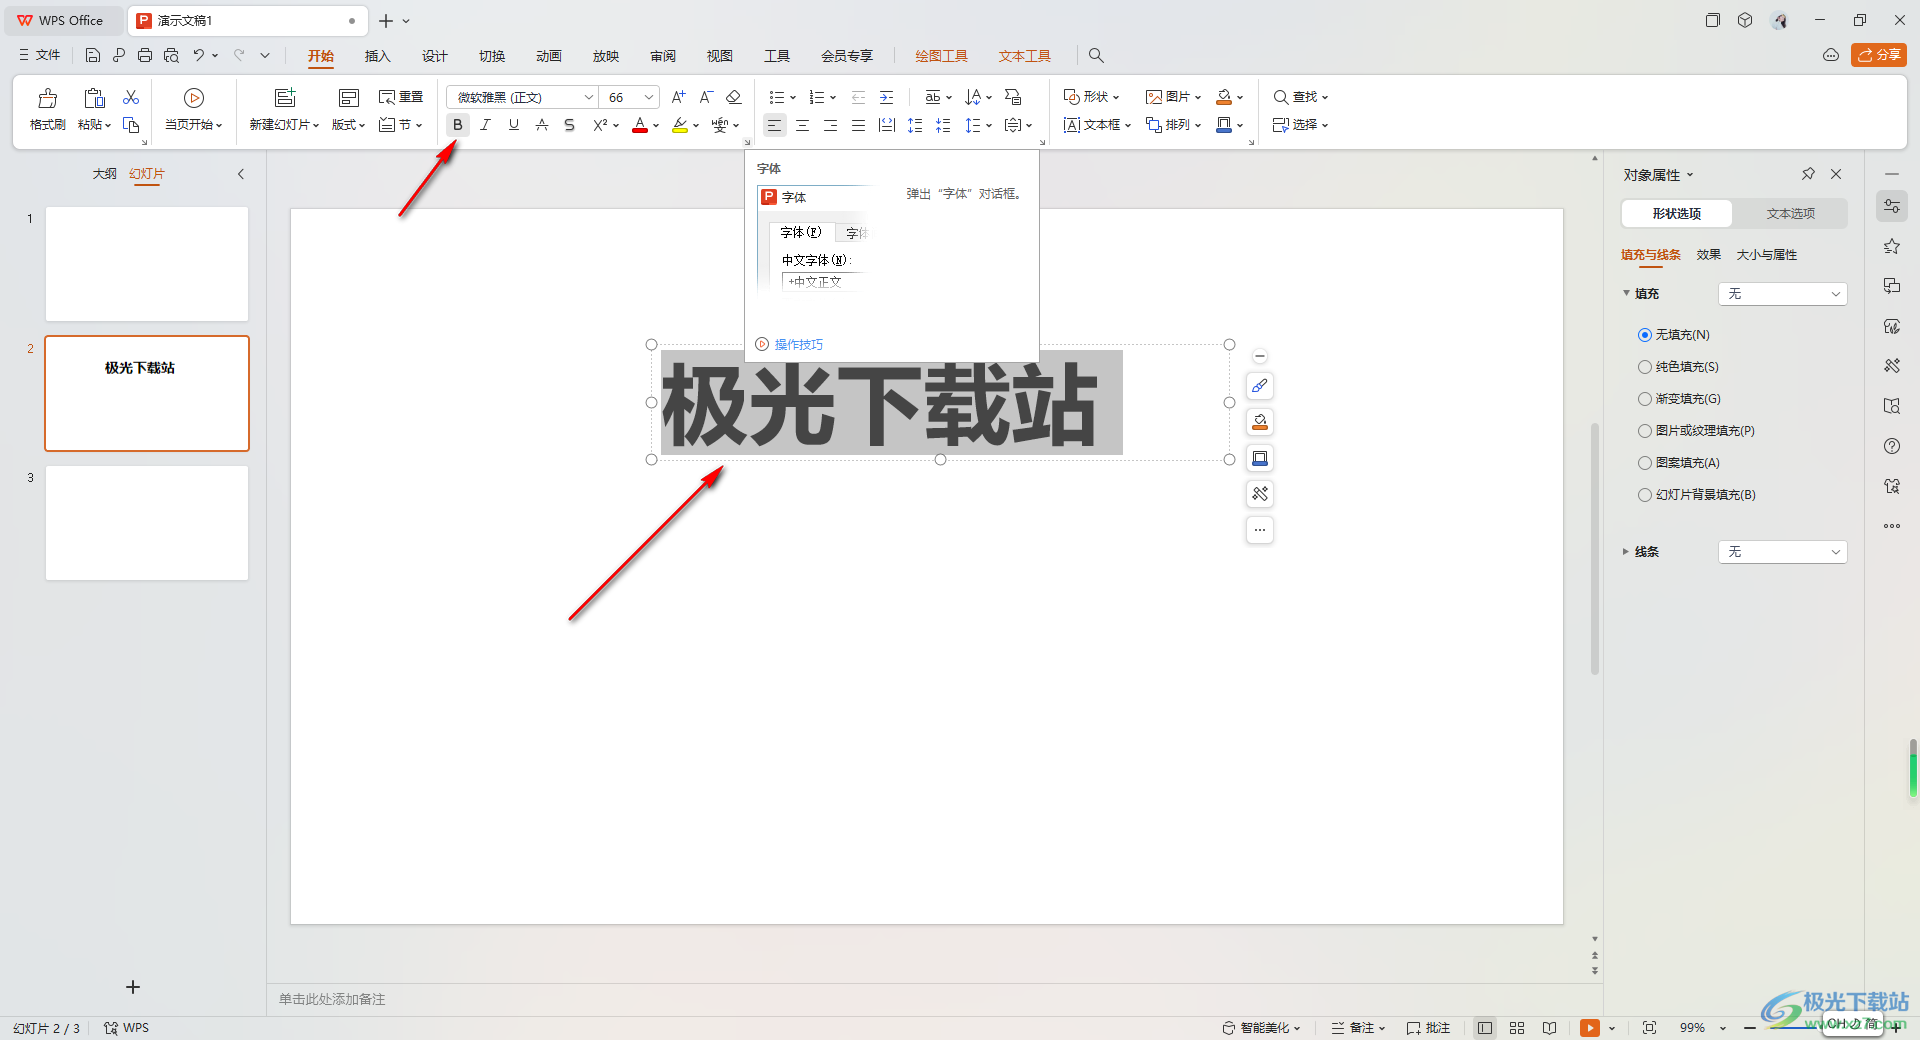Screen dimensions: 1920x1040
Task: Apply Underline to selected text
Action: click(513, 125)
